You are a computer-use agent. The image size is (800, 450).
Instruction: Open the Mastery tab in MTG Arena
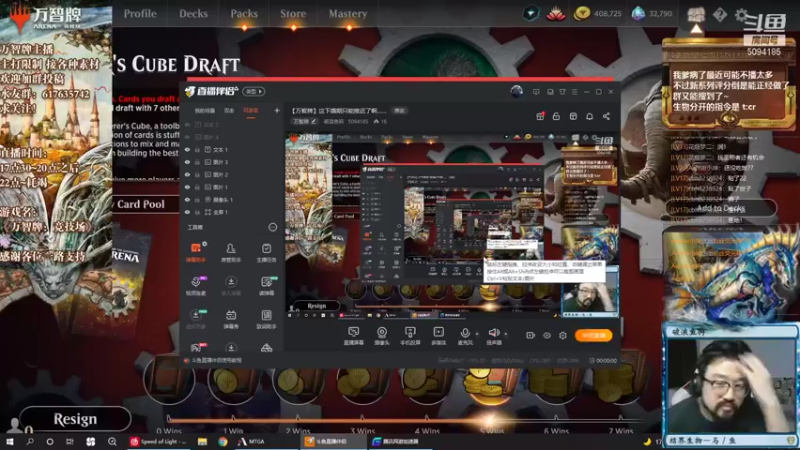[x=348, y=14]
